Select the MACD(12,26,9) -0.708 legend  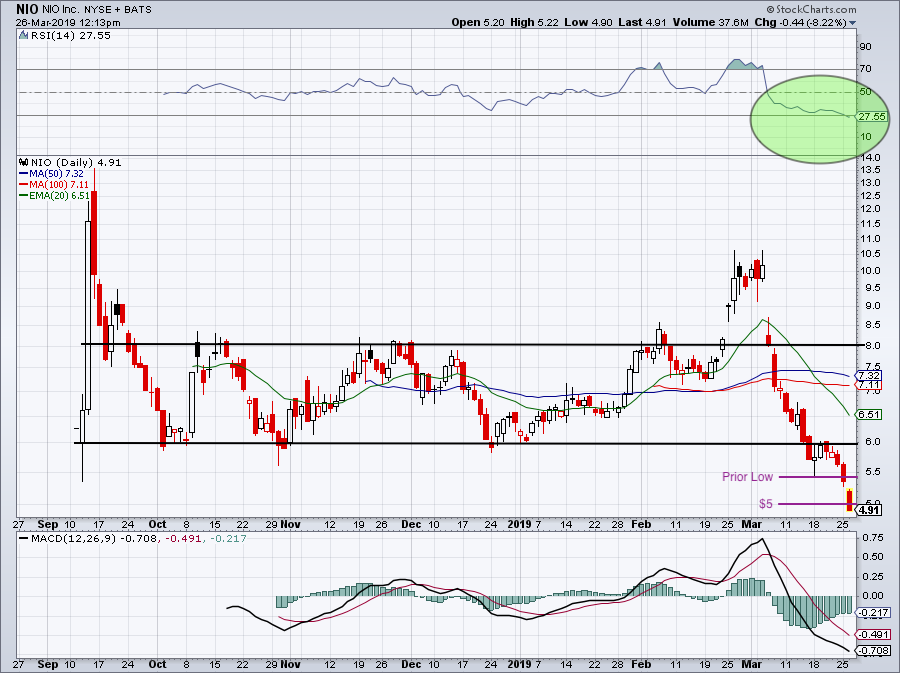point(87,539)
